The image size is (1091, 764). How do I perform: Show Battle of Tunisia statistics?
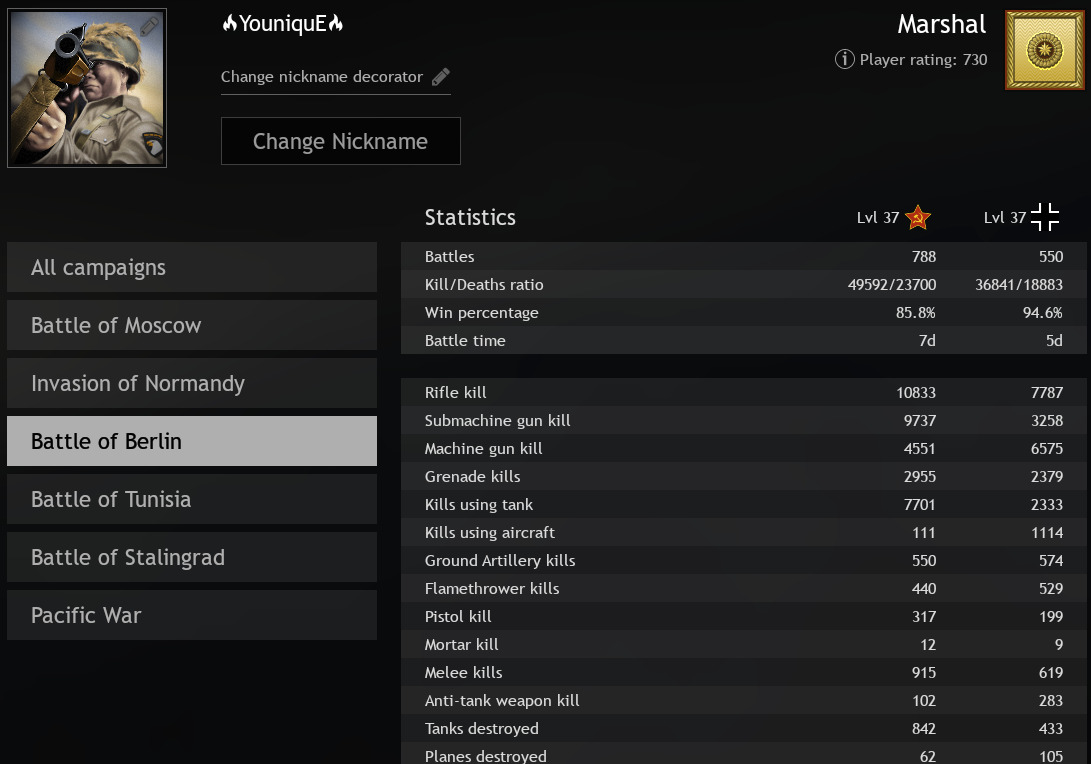coord(192,500)
